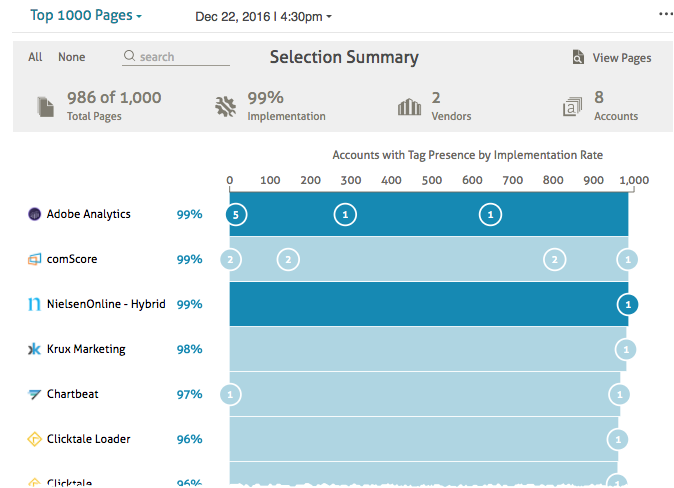Click the Krux Marketing logo icon
The height and width of the screenshot is (488, 674).
tap(34, 349)
